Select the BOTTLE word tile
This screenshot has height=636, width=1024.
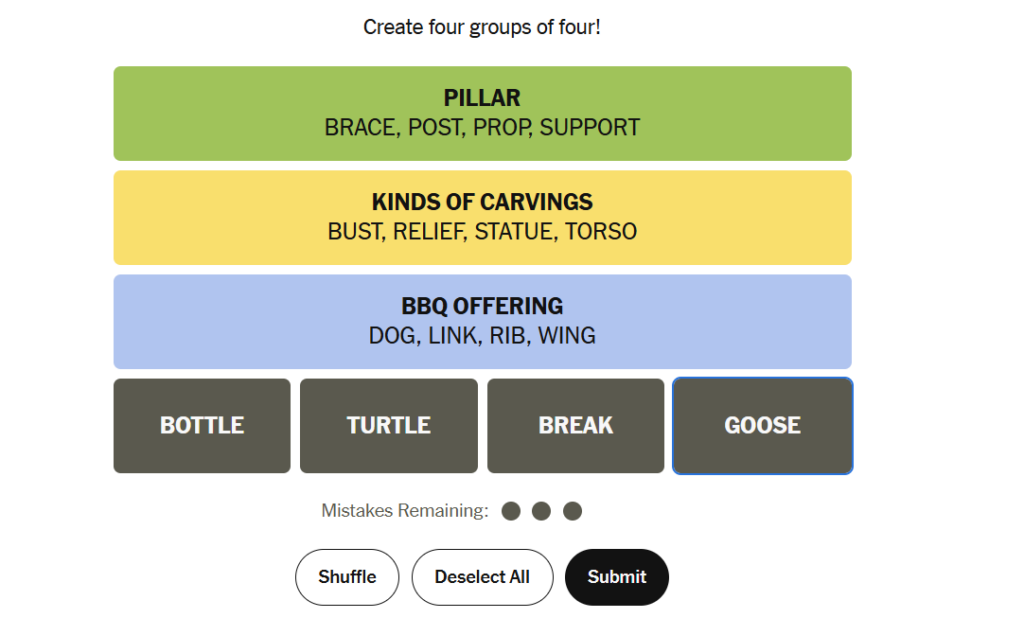coord(202,426)
